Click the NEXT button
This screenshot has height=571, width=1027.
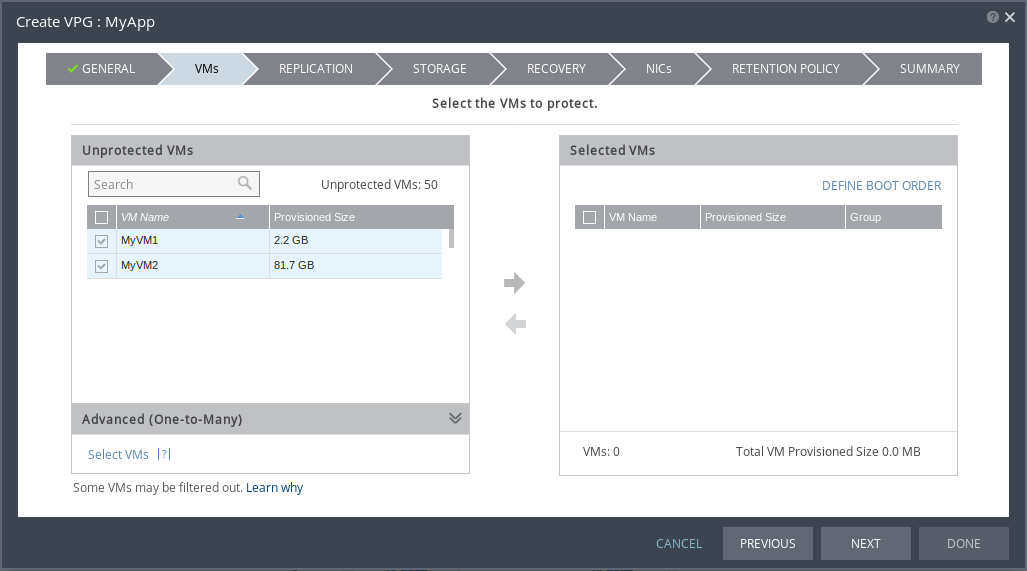point(865,543)
